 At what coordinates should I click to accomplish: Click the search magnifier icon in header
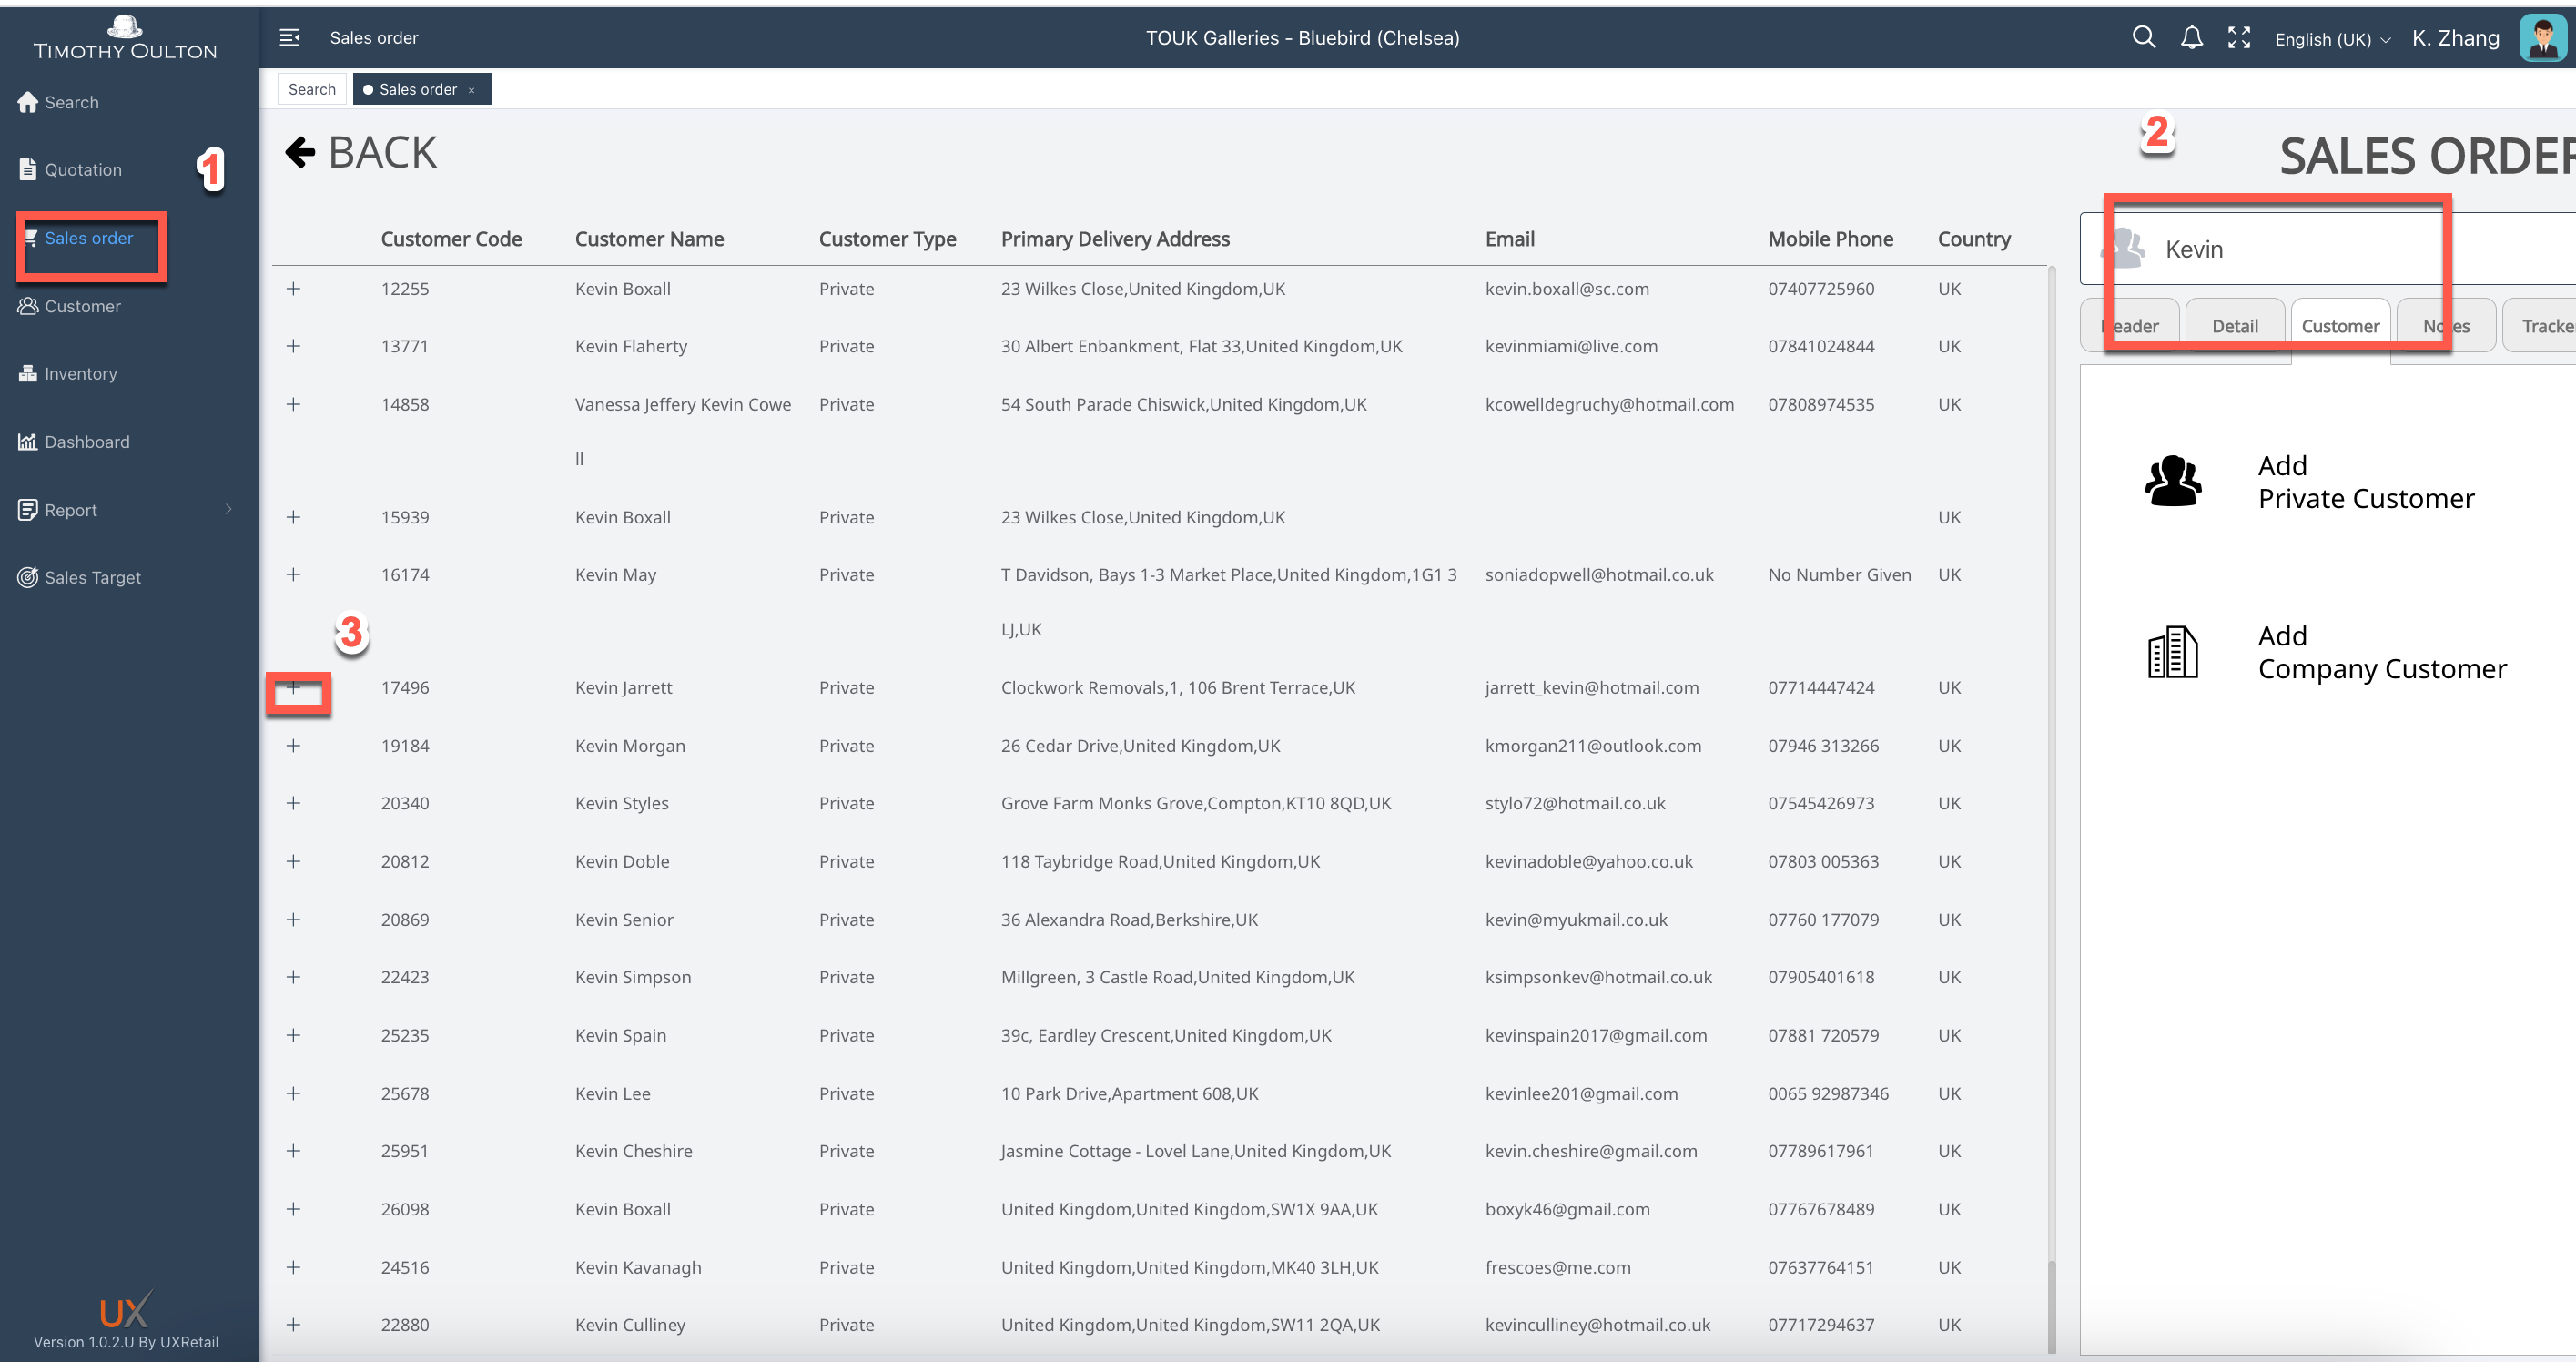(2143, 38)
